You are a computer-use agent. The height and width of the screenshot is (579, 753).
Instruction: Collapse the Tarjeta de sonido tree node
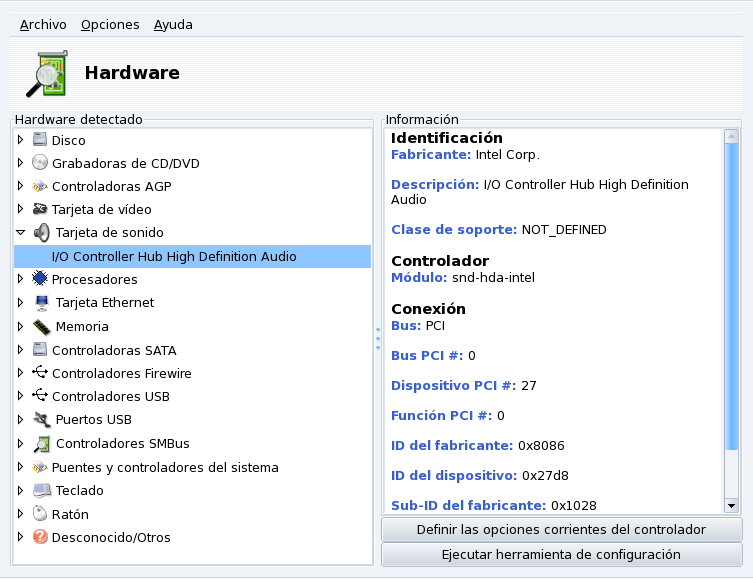(21, 232)
